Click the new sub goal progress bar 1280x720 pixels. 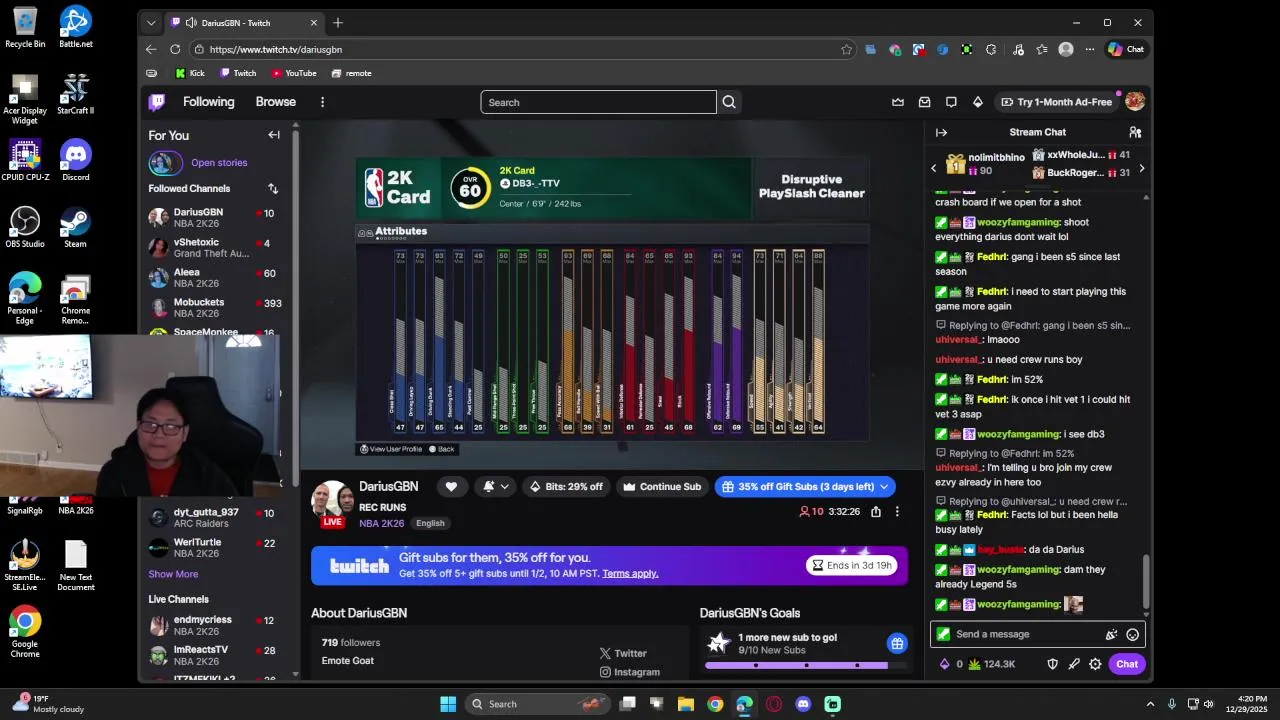(807, 665)
